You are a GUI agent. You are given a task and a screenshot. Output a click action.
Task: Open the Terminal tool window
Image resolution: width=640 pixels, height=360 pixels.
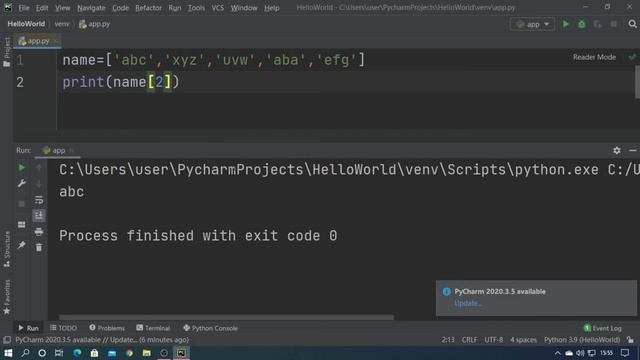(153, 328)
